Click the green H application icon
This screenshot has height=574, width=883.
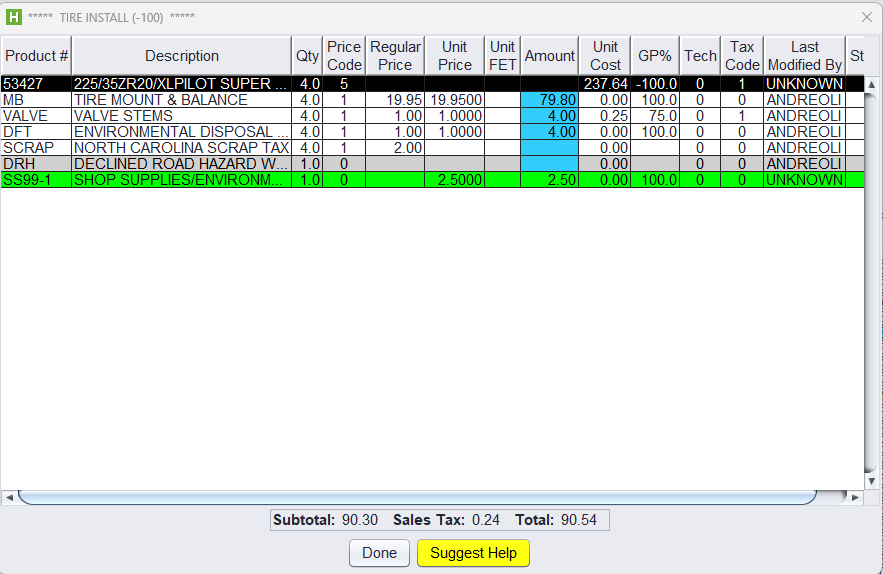pos(14,17)
